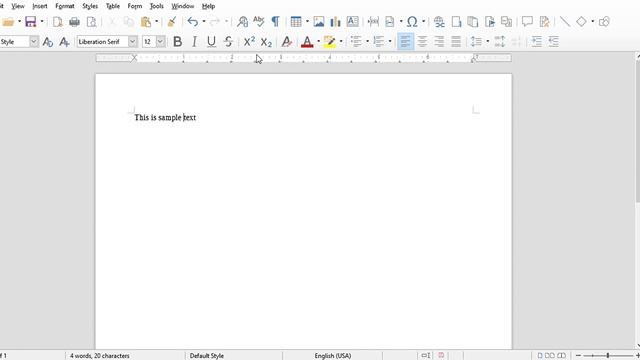Click Default Style in status bar

207,356
